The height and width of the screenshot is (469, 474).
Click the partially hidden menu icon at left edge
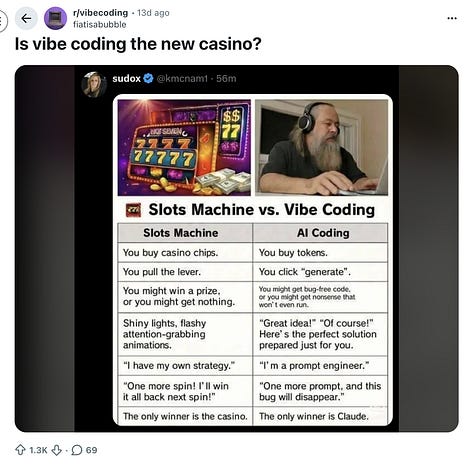coord(3,21)
